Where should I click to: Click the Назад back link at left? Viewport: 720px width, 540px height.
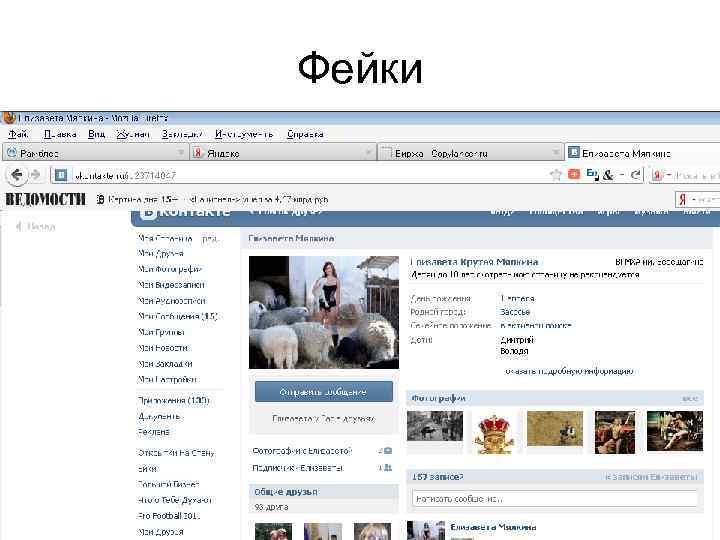36,226
